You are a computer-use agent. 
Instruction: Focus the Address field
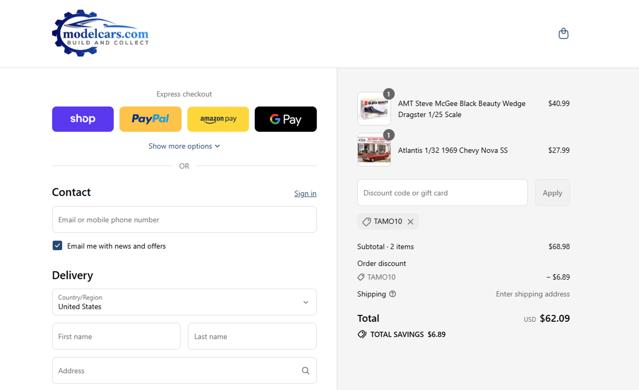pyautogui.click(x=184, y=370)
